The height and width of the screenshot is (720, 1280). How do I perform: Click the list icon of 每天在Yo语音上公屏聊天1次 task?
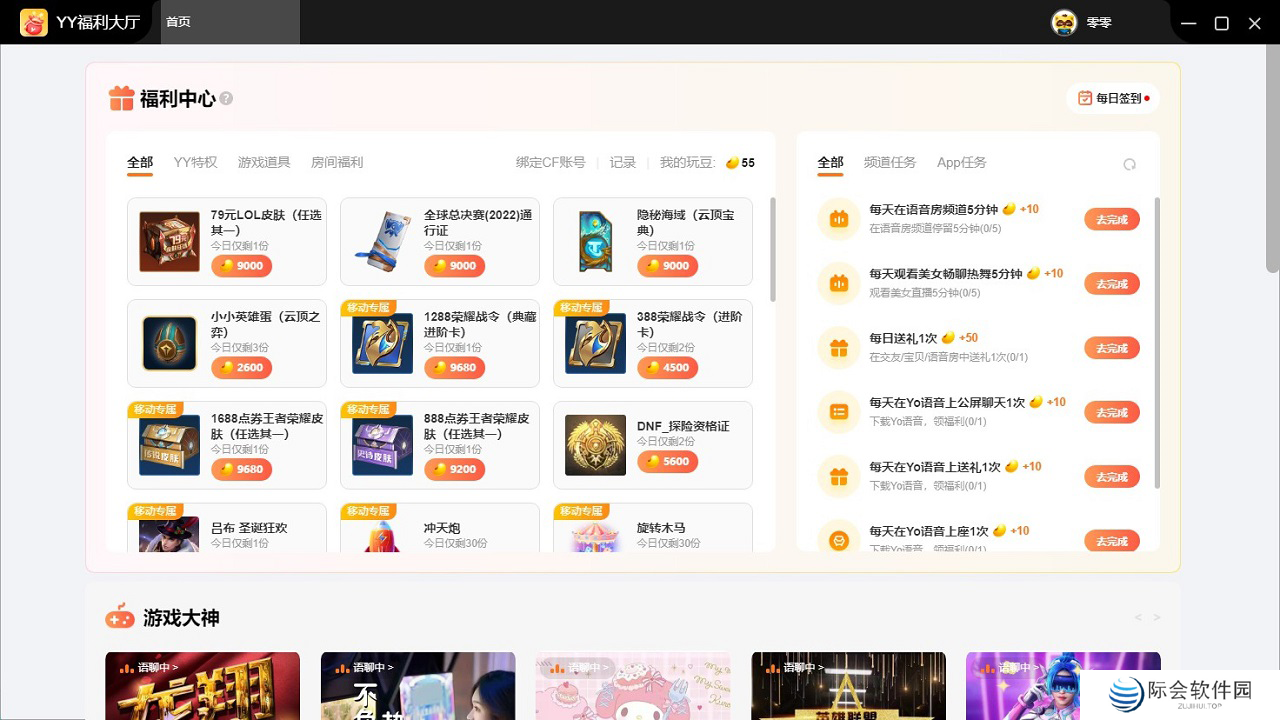[838, 411]
